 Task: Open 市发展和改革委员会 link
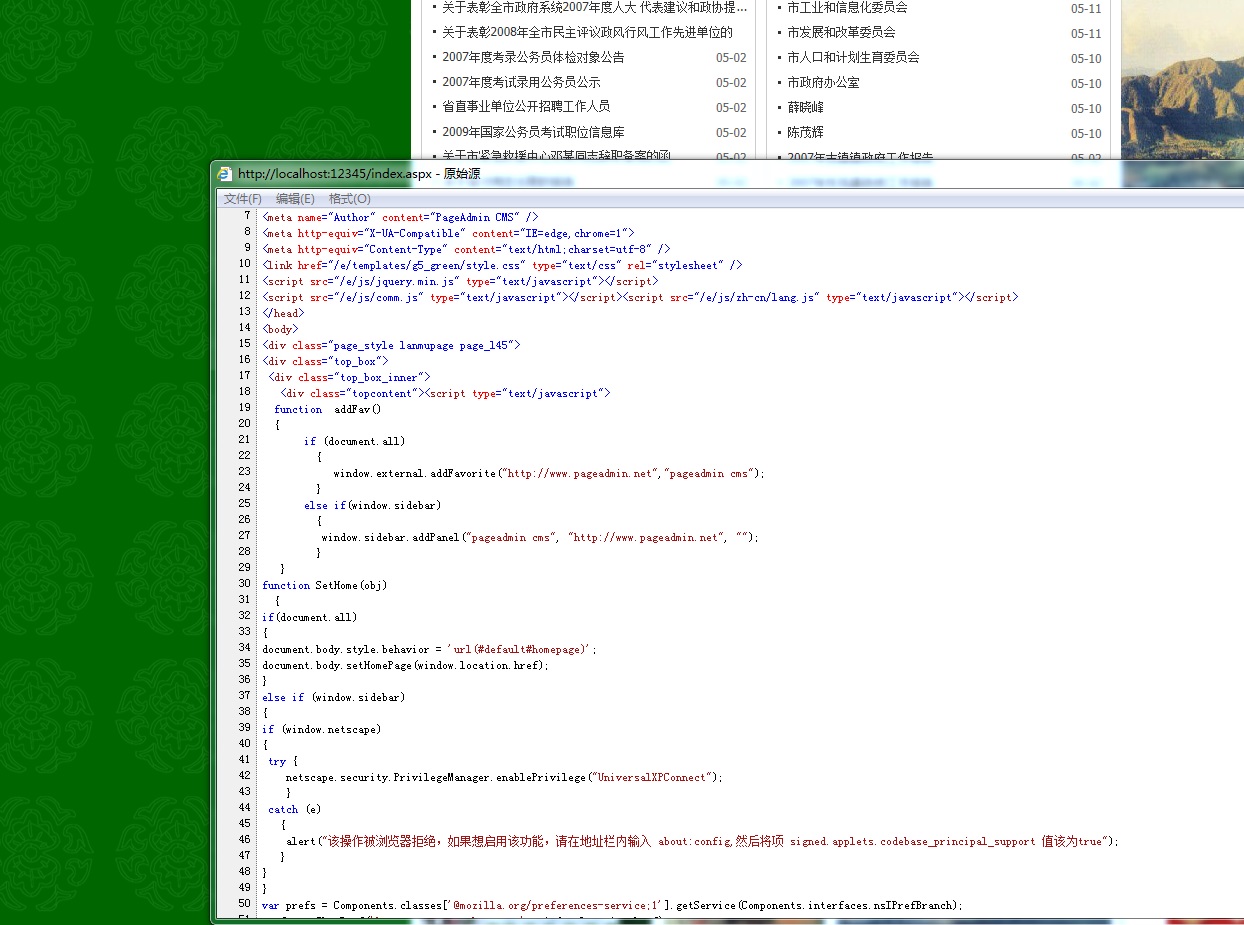click(841, 33)
